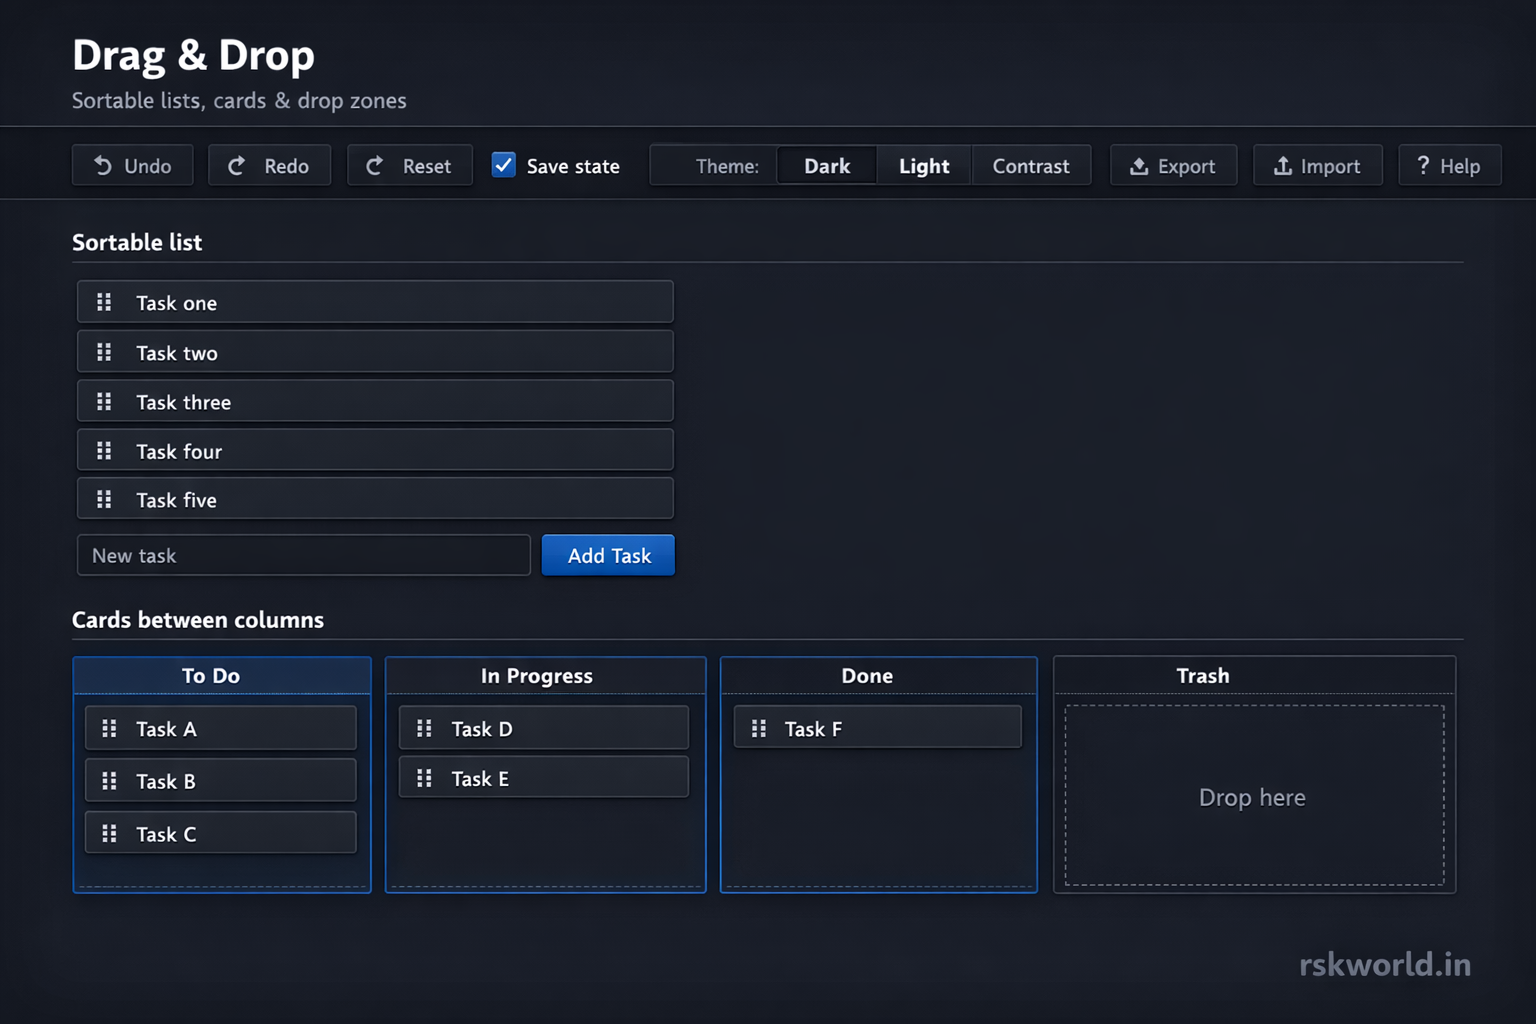
Task: Click the drag handle of Task F
Action: click(x=757, y=728)
